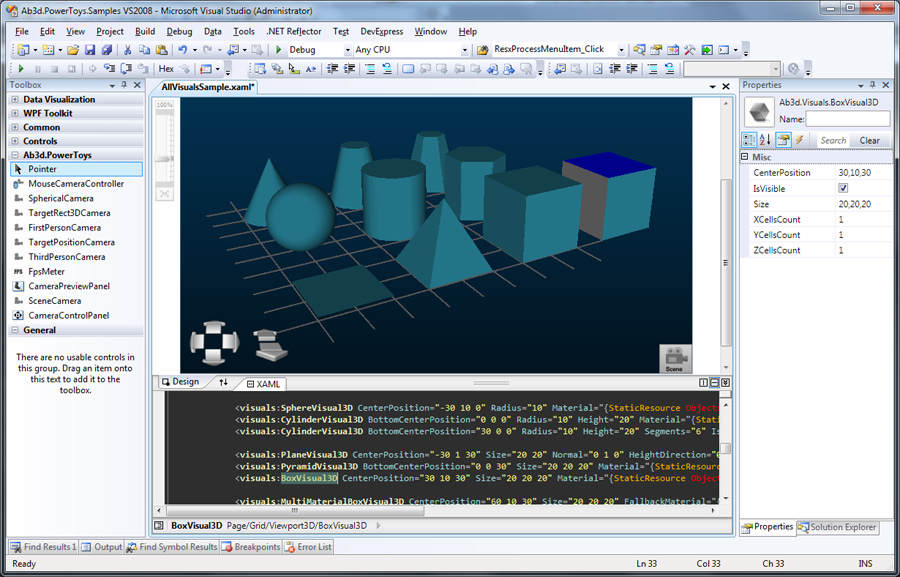
Task: Toggle Hex display mode
Action: point(166,69)
